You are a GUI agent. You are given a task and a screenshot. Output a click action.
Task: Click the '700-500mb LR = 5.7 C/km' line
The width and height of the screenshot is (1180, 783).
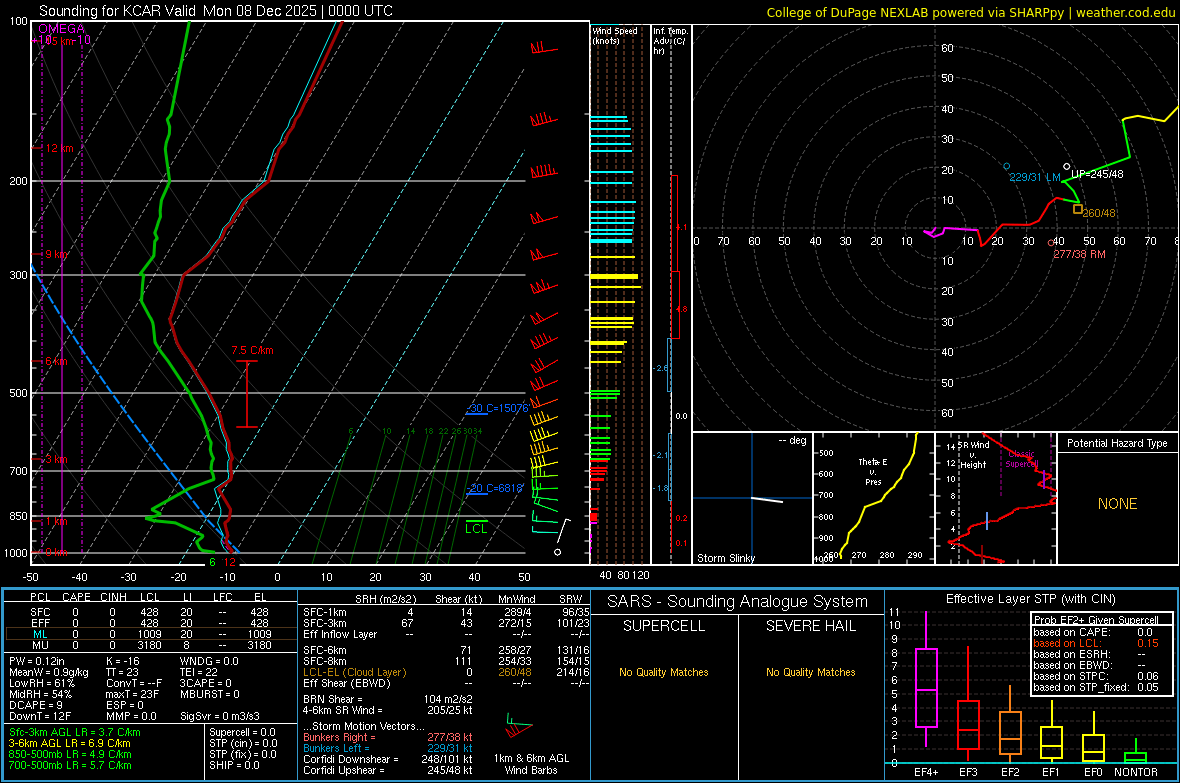pyautogui.click(x=70, y=765)
